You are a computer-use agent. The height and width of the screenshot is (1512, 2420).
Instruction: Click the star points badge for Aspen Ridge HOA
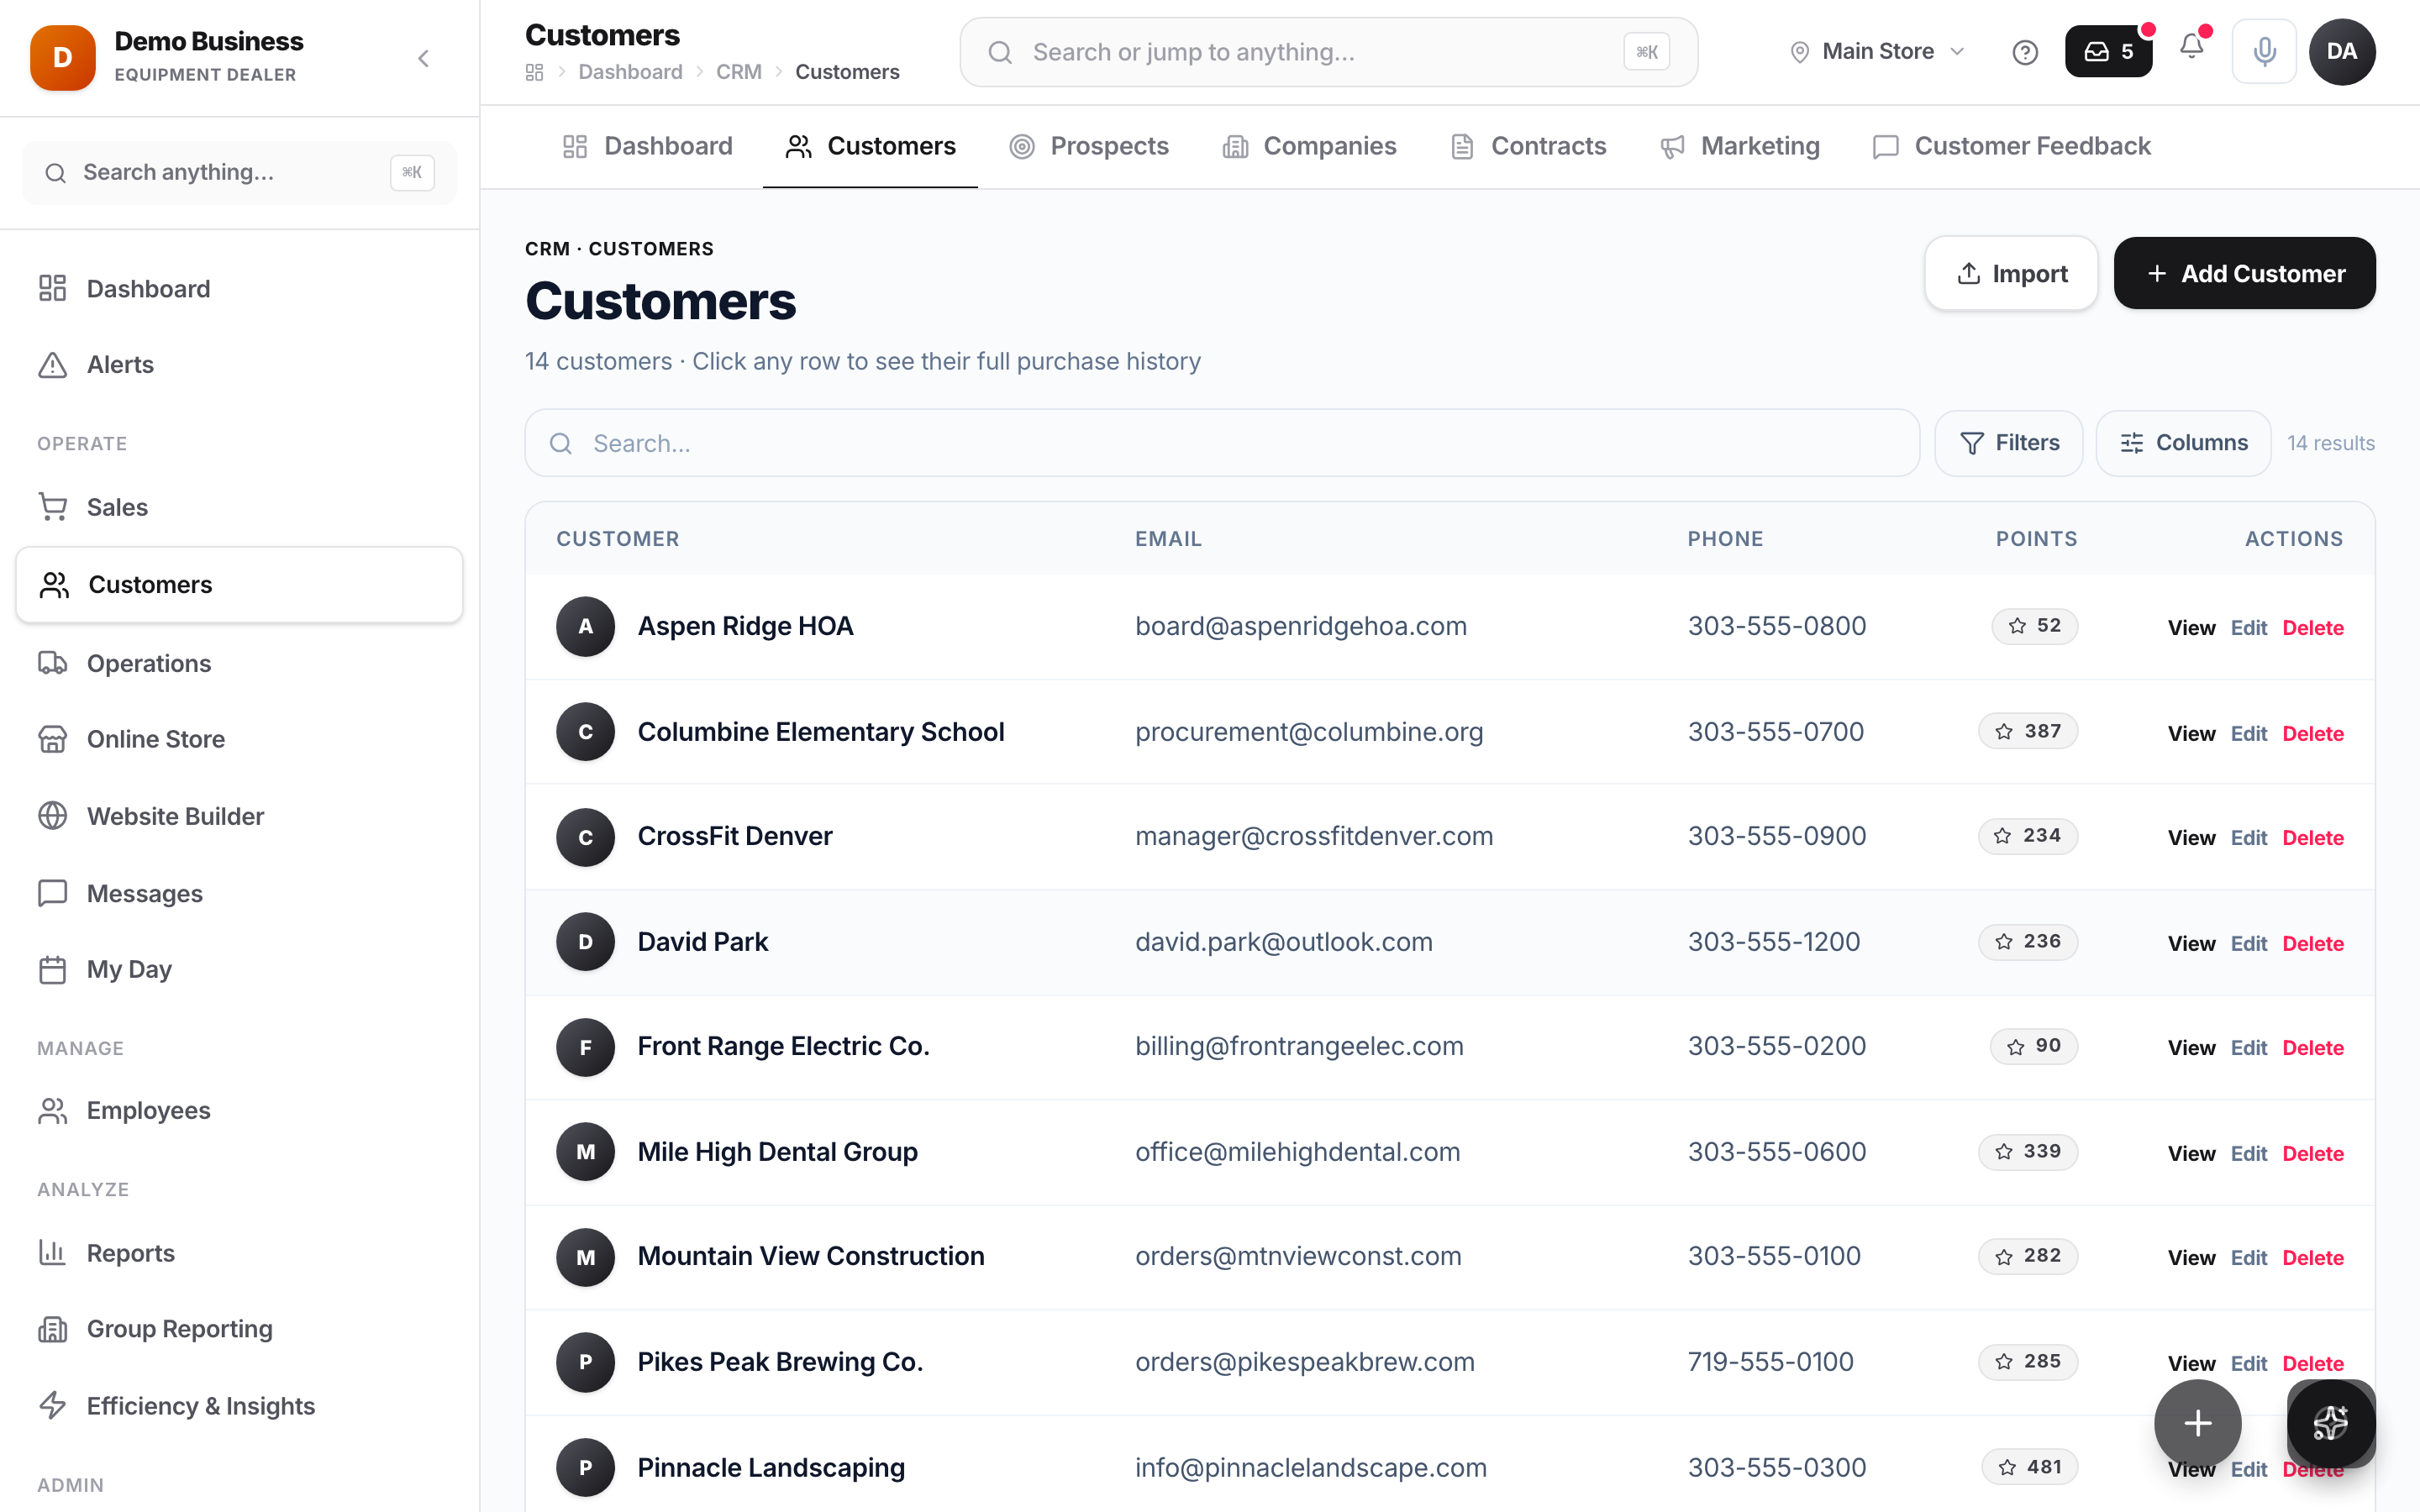(x=2034, y=626)
